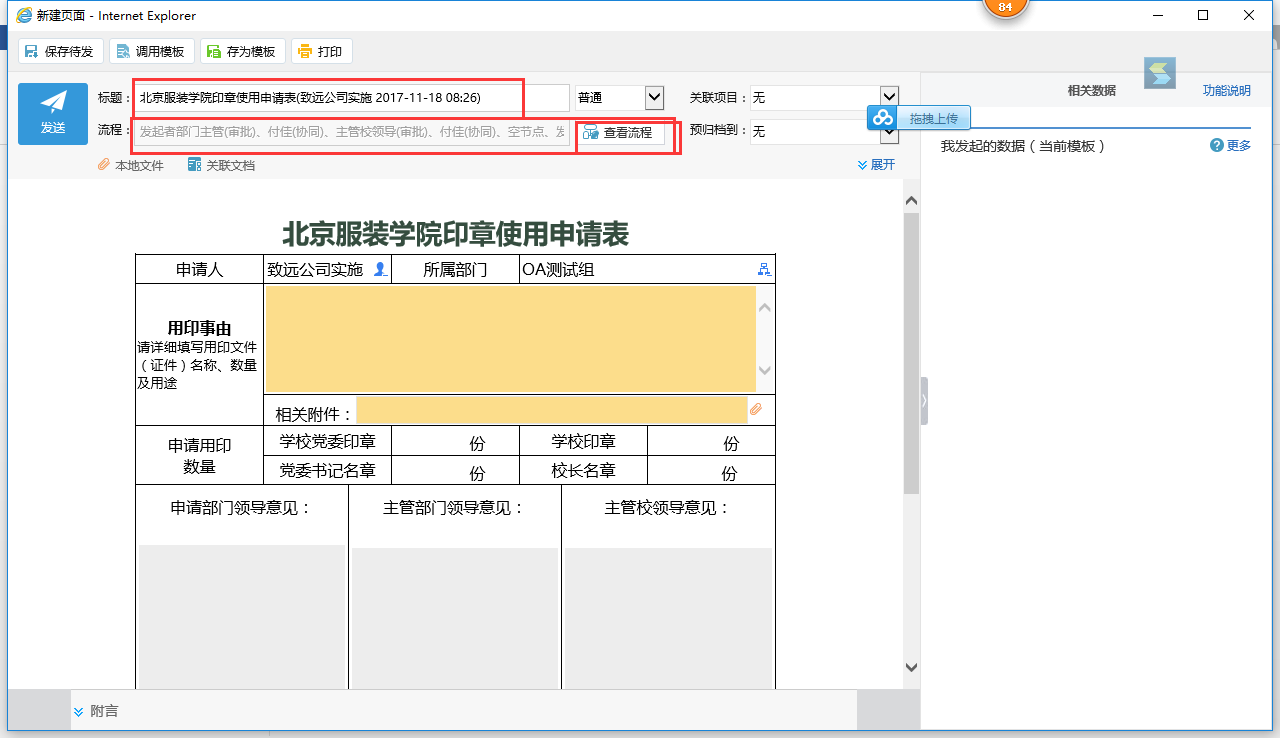The width and height of the screenshot is (1280, 738).
Task: Click into the 标题 title input field
Action: tap(351, 98)
